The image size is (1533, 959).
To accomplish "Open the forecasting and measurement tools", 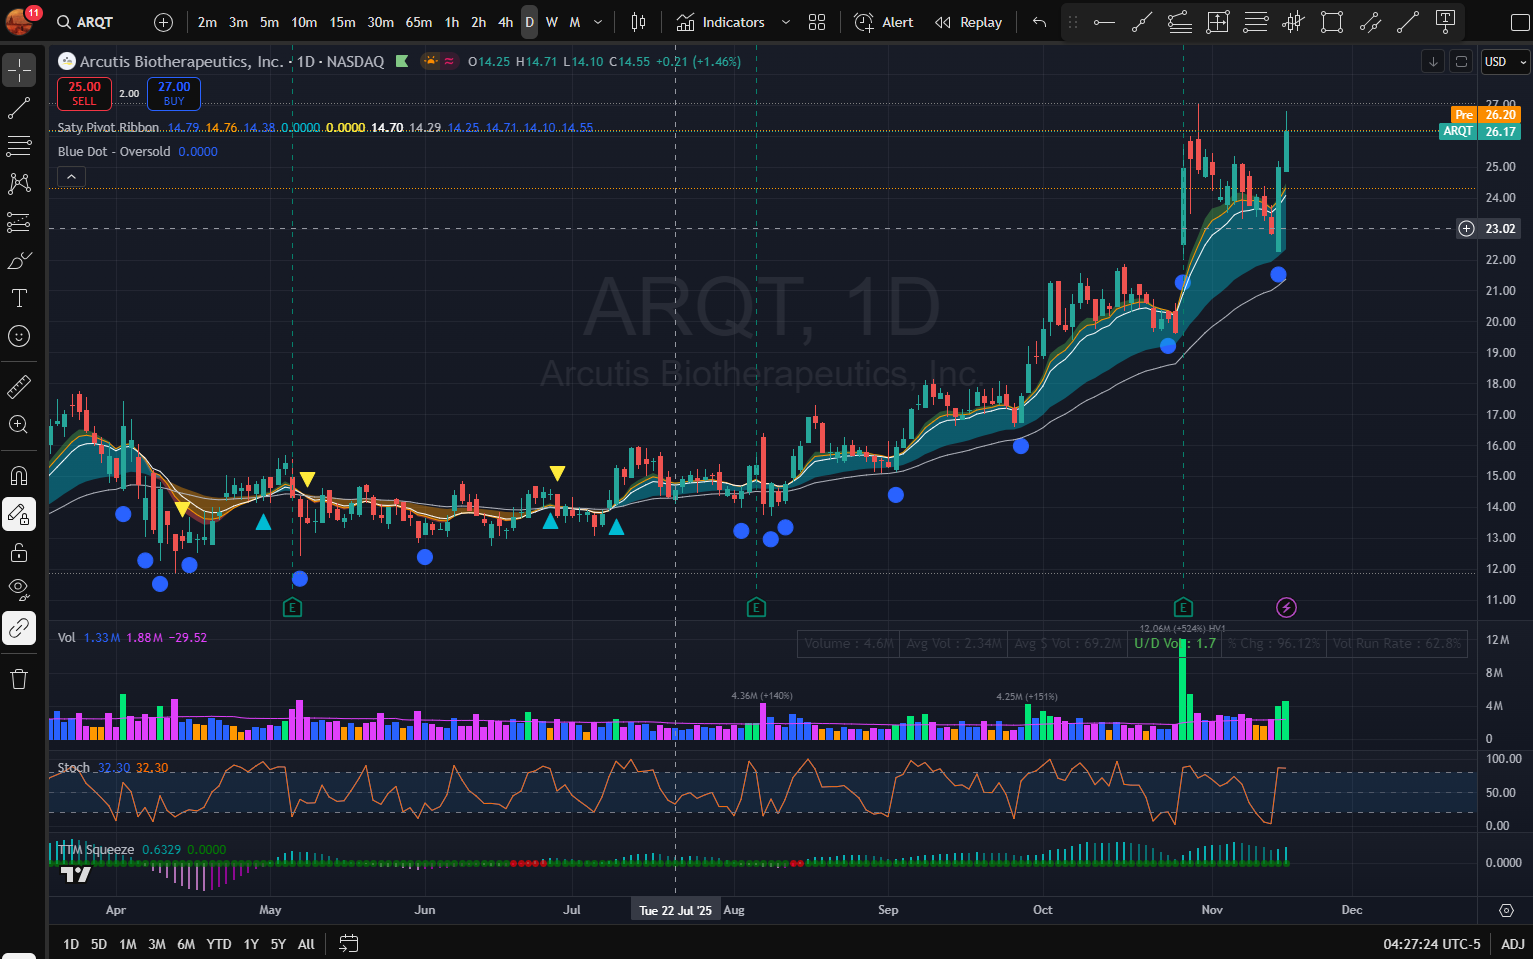I will click(x=19, y=222).
